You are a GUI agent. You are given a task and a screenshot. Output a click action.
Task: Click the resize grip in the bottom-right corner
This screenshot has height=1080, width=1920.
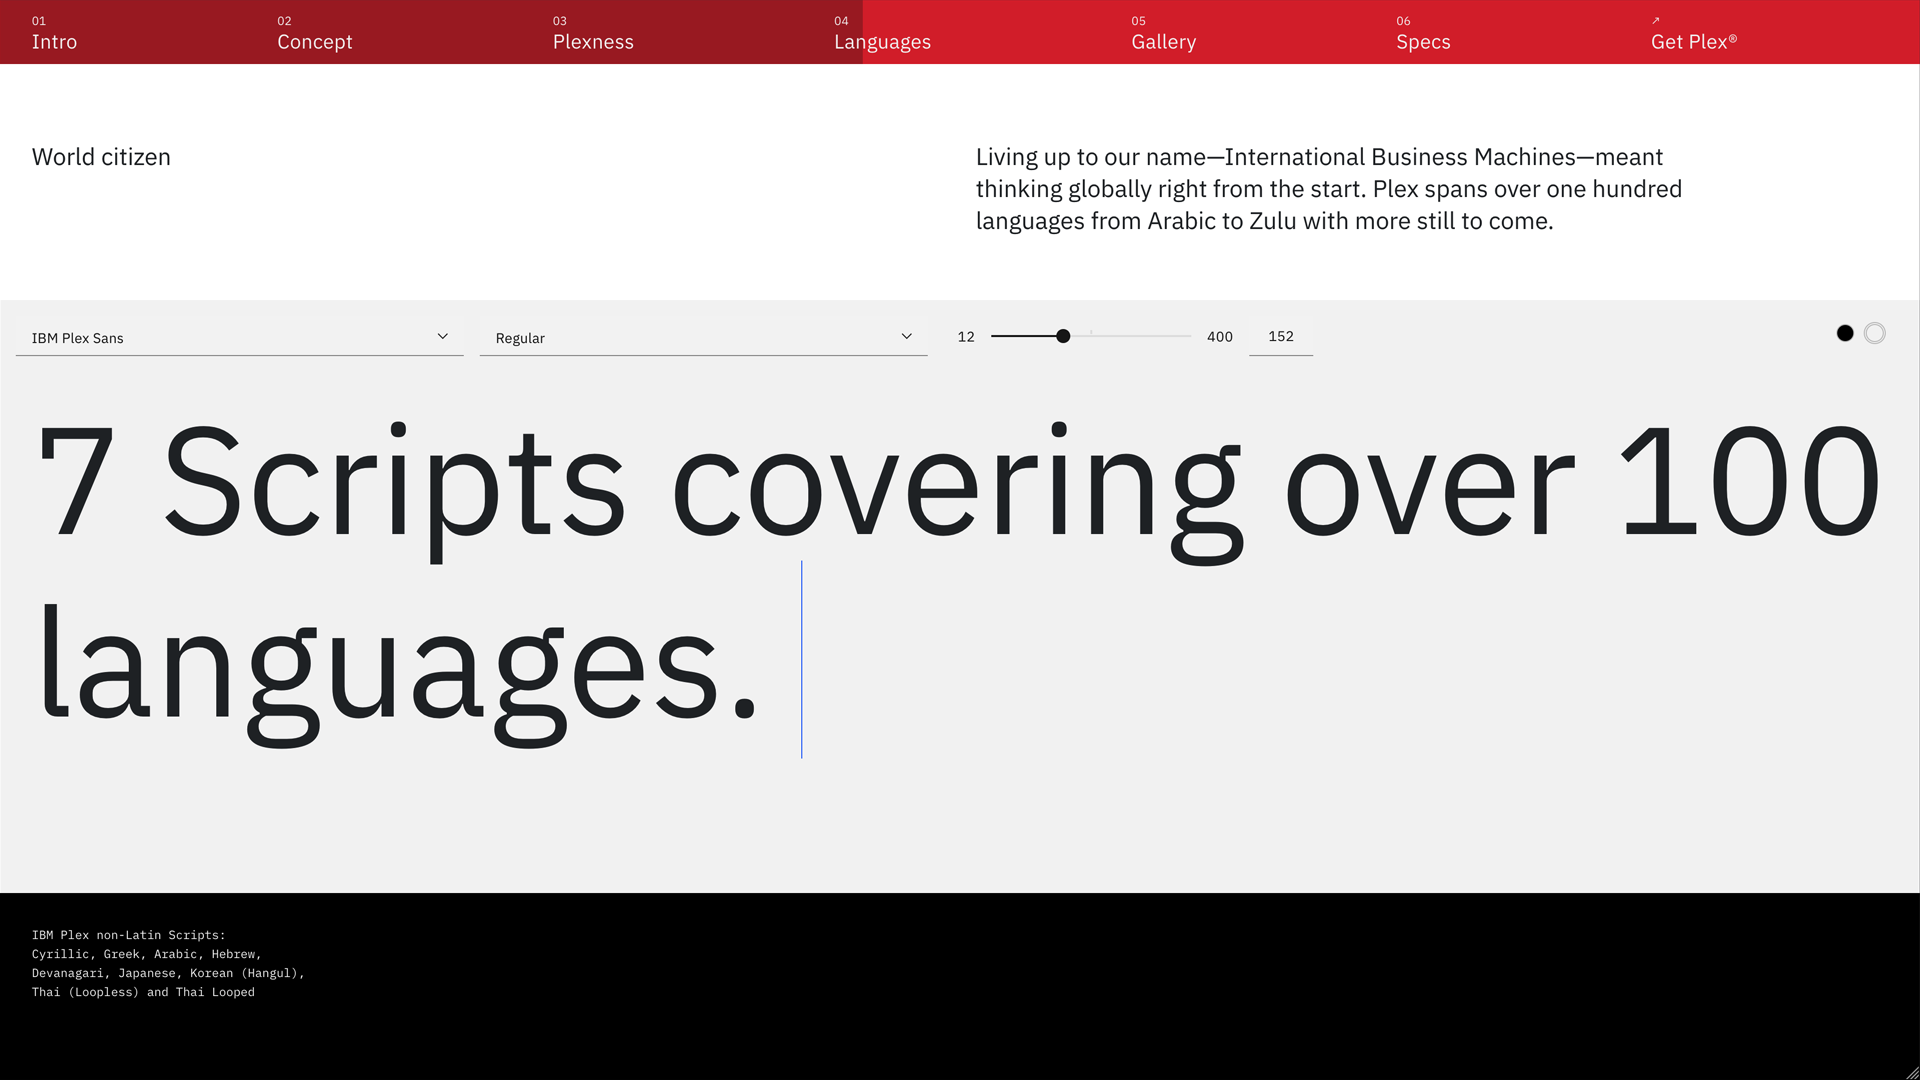1911,1072
